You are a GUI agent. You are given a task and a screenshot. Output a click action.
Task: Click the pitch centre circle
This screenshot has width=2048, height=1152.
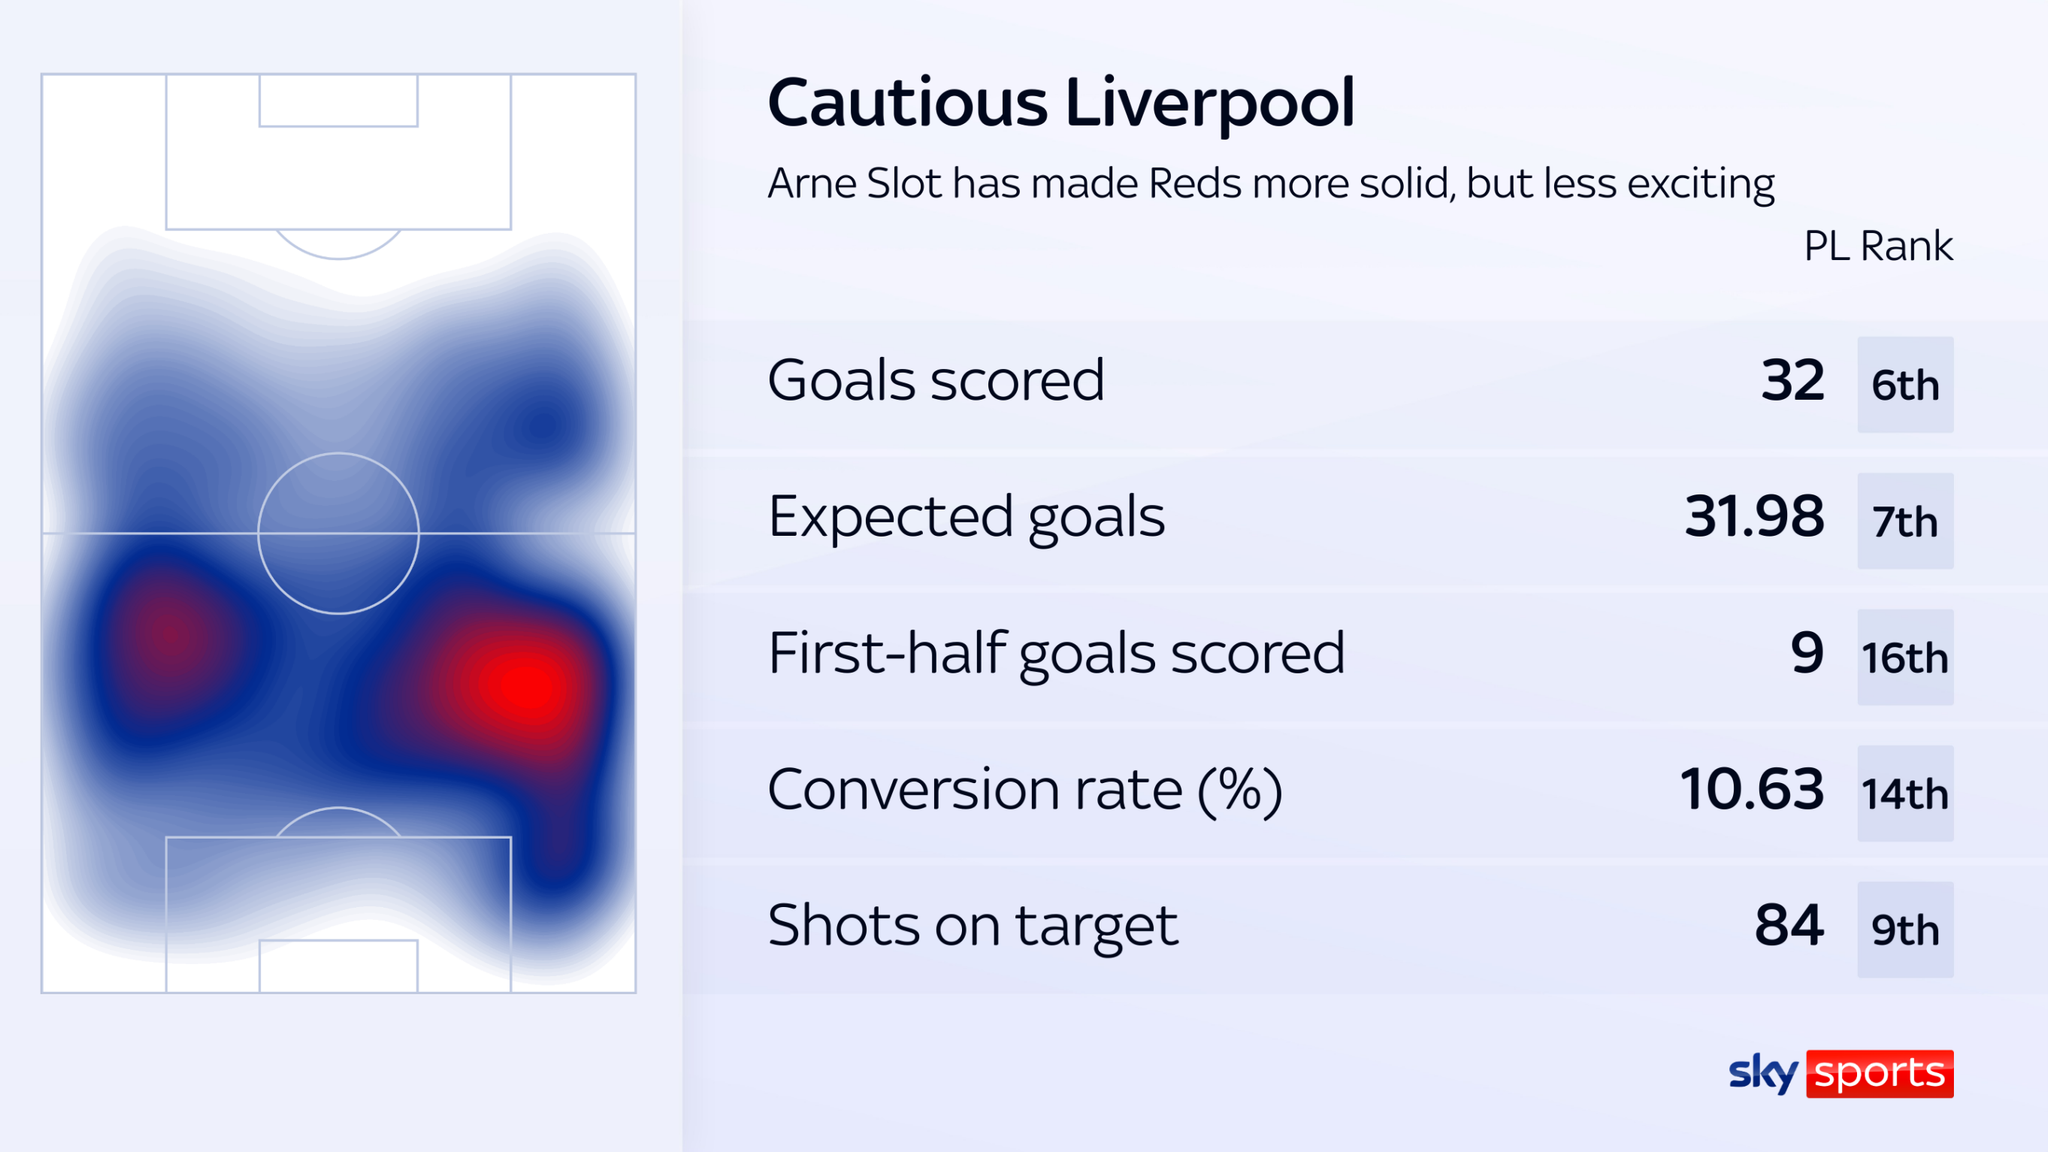[x=338, y=533]
